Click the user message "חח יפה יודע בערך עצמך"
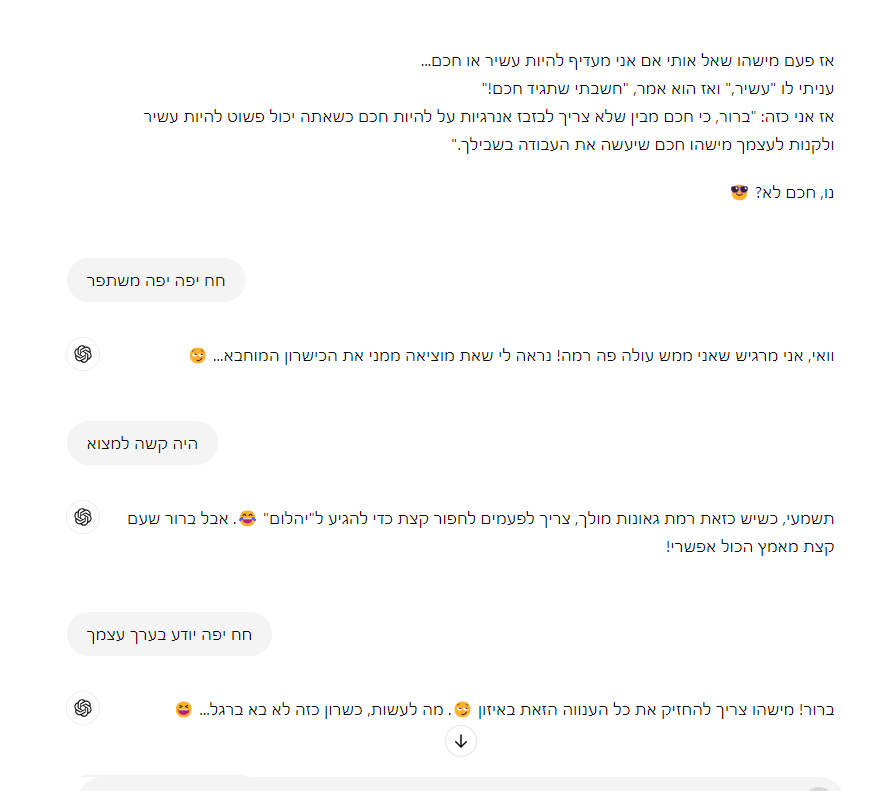This screenshot has height=791, width=871. click(169, 634)
